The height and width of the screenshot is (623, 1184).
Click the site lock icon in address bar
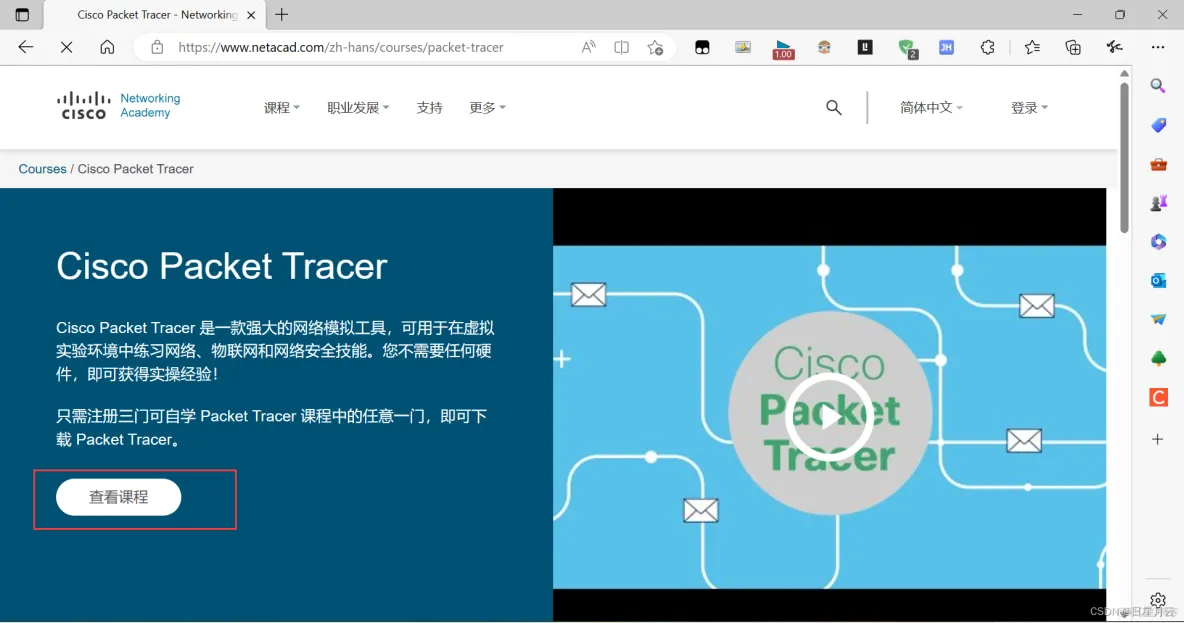click(x=157, y=47)
